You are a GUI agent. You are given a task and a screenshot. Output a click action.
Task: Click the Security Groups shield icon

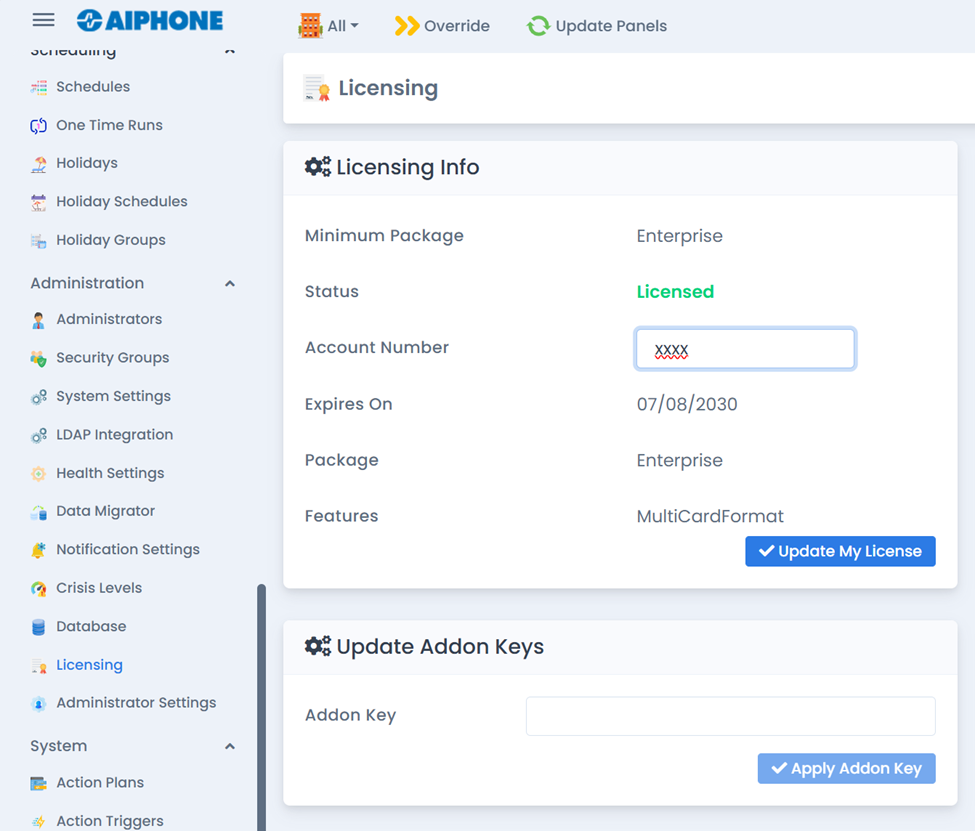pos(39,358)
